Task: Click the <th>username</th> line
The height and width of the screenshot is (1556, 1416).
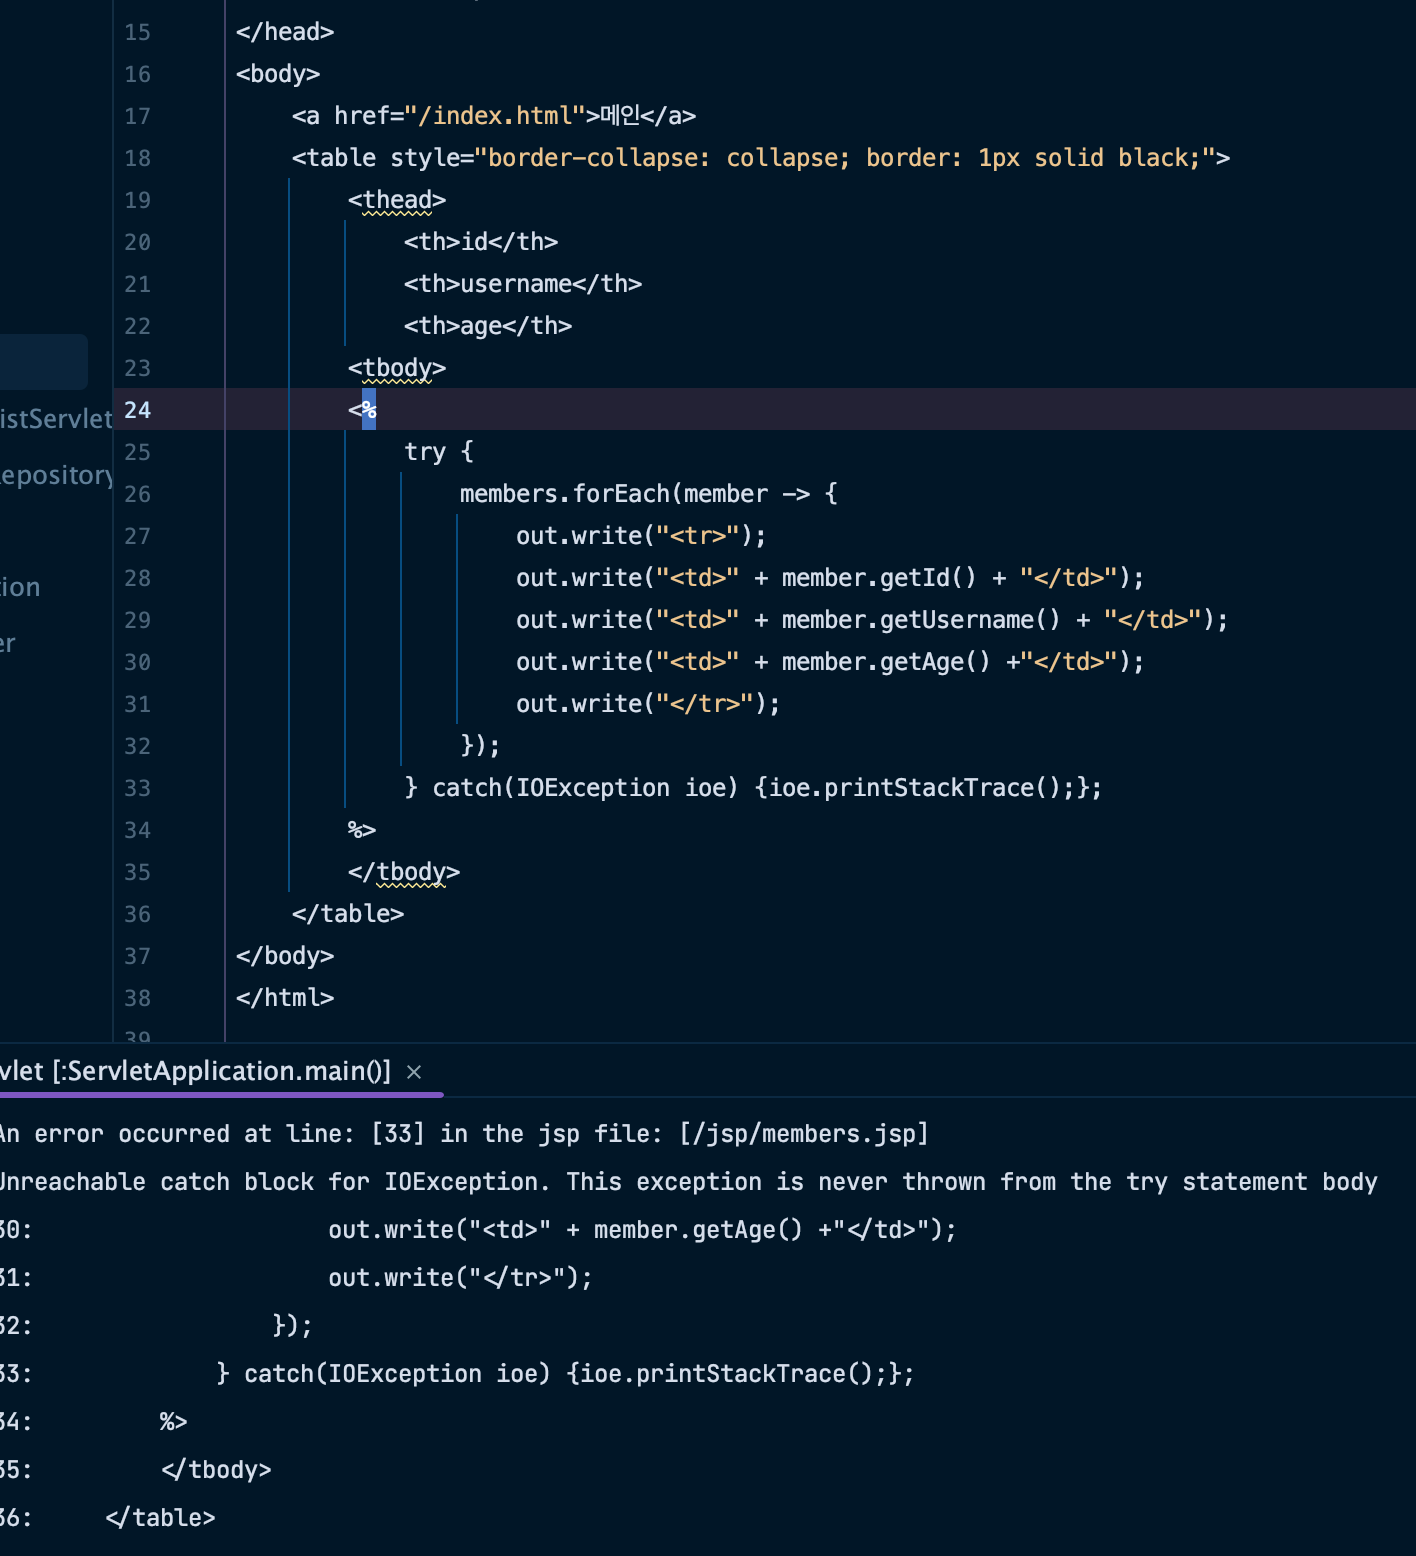Action: [523, 284]
